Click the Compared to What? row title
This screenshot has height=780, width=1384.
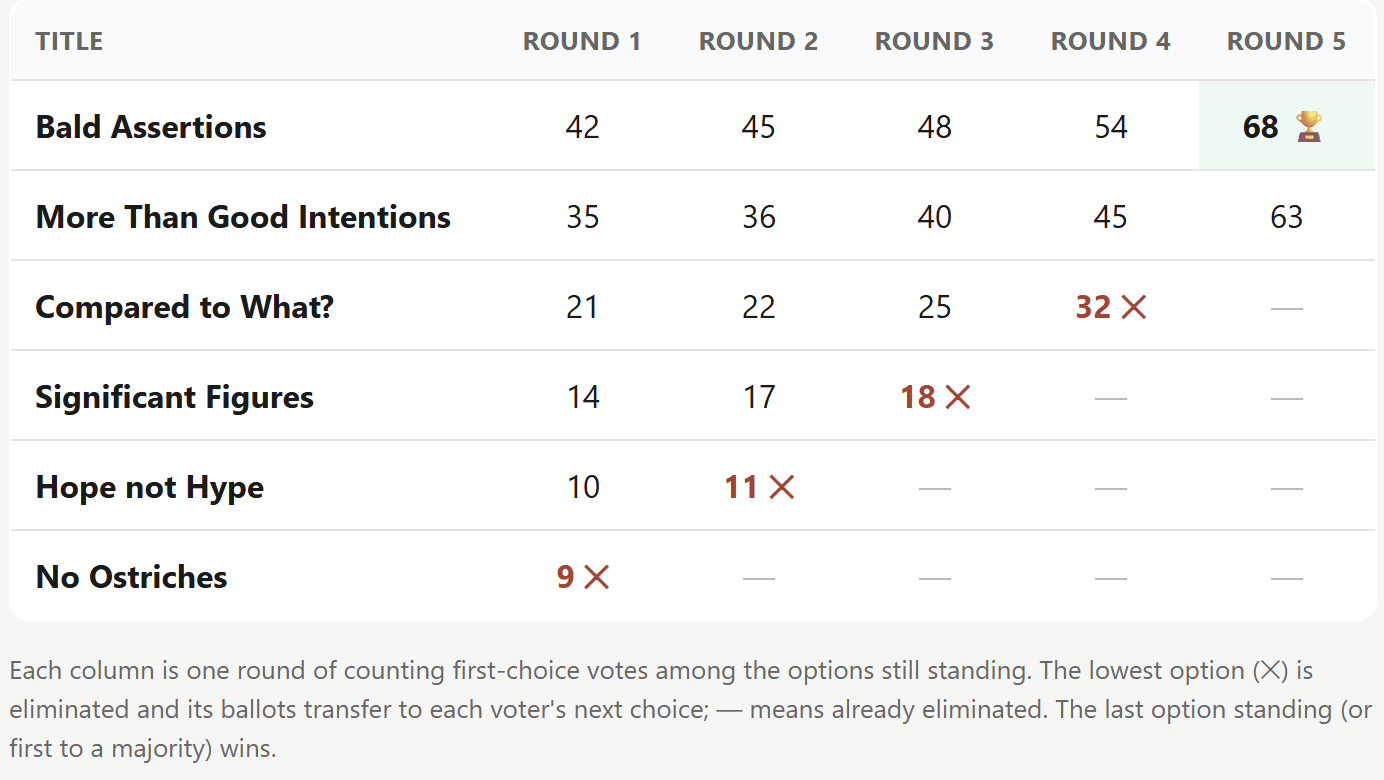pos(185,307)
